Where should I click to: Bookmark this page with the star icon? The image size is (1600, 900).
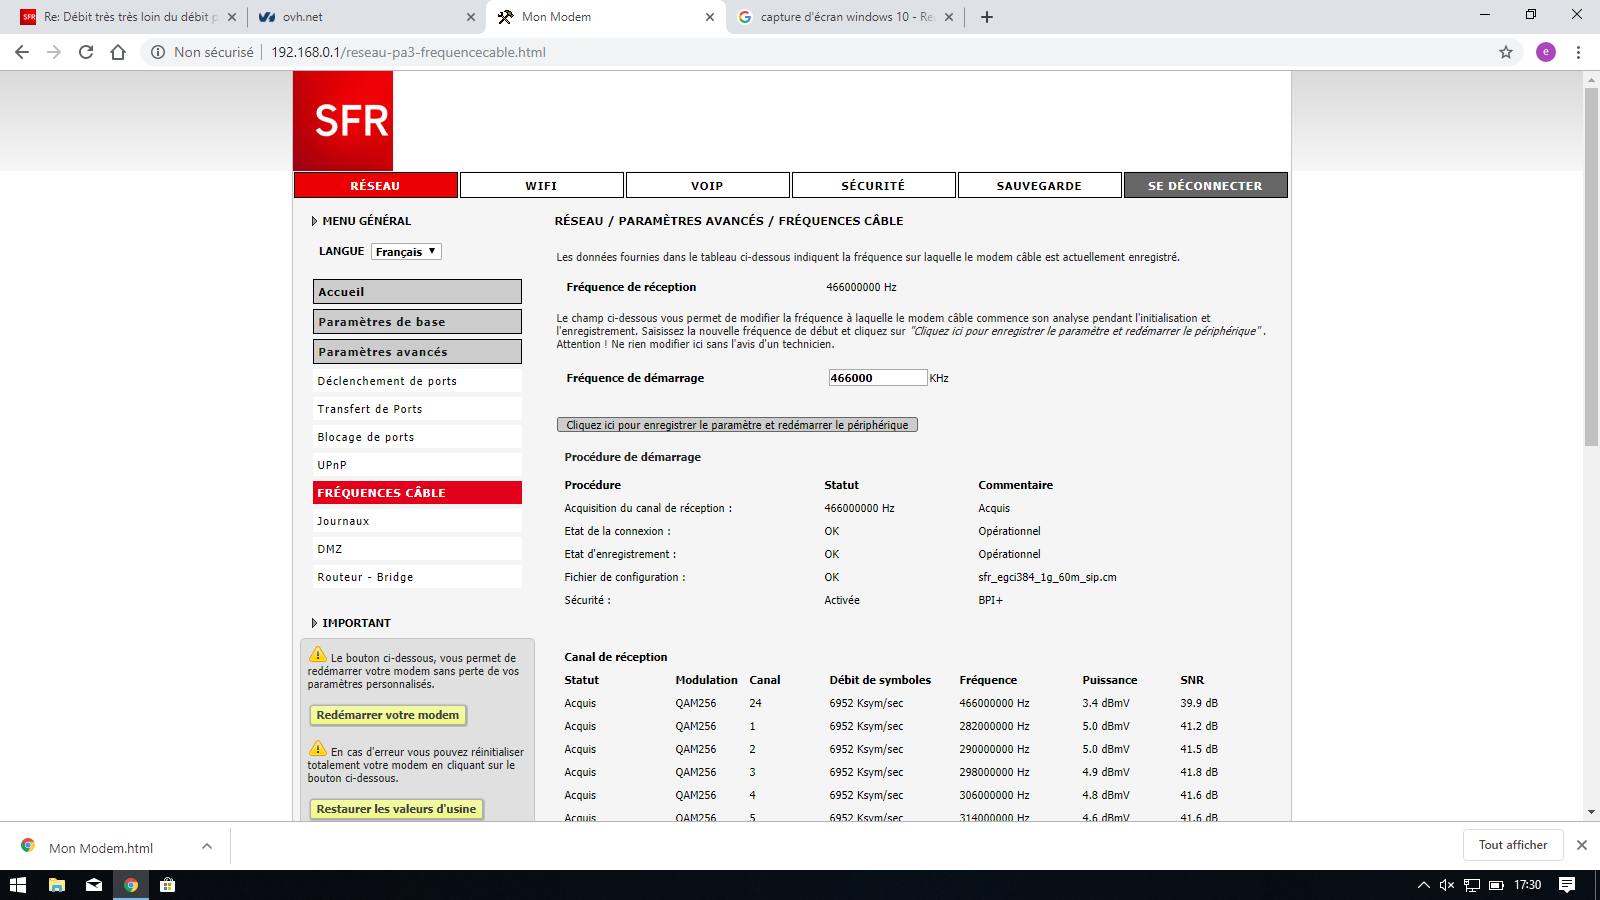point(1505,52)
